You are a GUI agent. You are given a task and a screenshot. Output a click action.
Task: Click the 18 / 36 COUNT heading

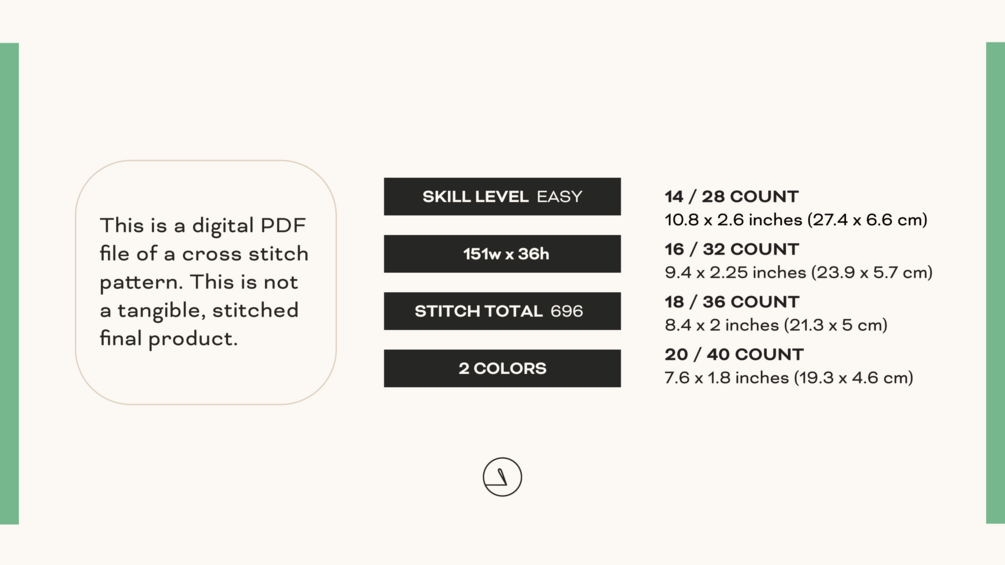pos(732,302)
